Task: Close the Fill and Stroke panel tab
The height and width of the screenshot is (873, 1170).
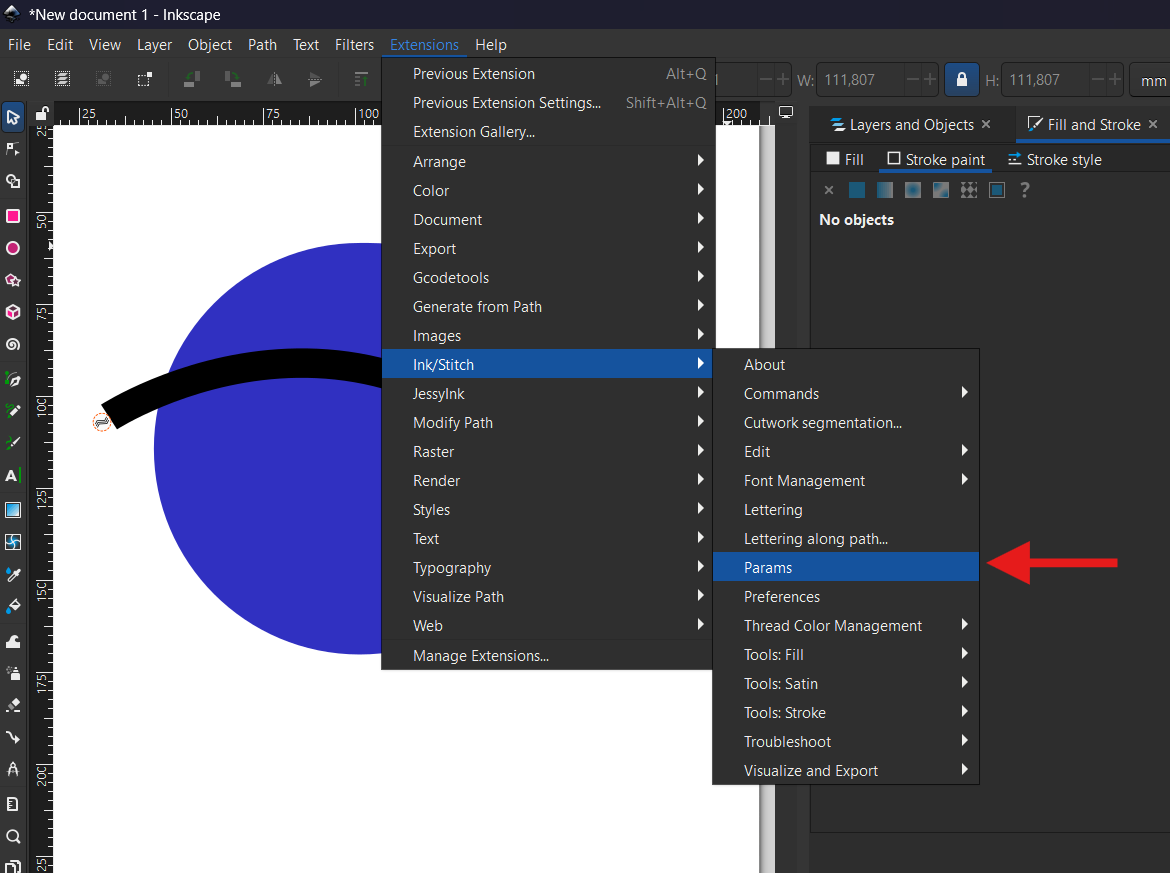Action: click(x=1153, y=125)
